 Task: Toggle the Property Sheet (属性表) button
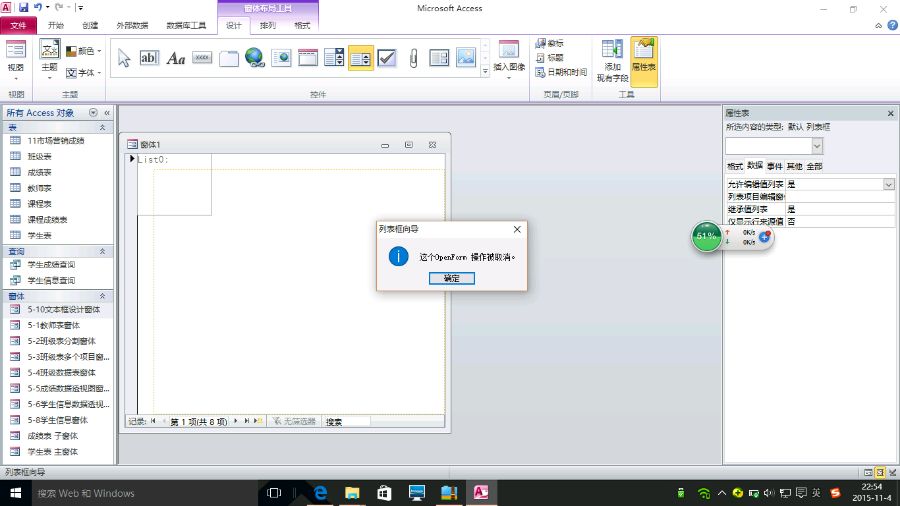644,61
